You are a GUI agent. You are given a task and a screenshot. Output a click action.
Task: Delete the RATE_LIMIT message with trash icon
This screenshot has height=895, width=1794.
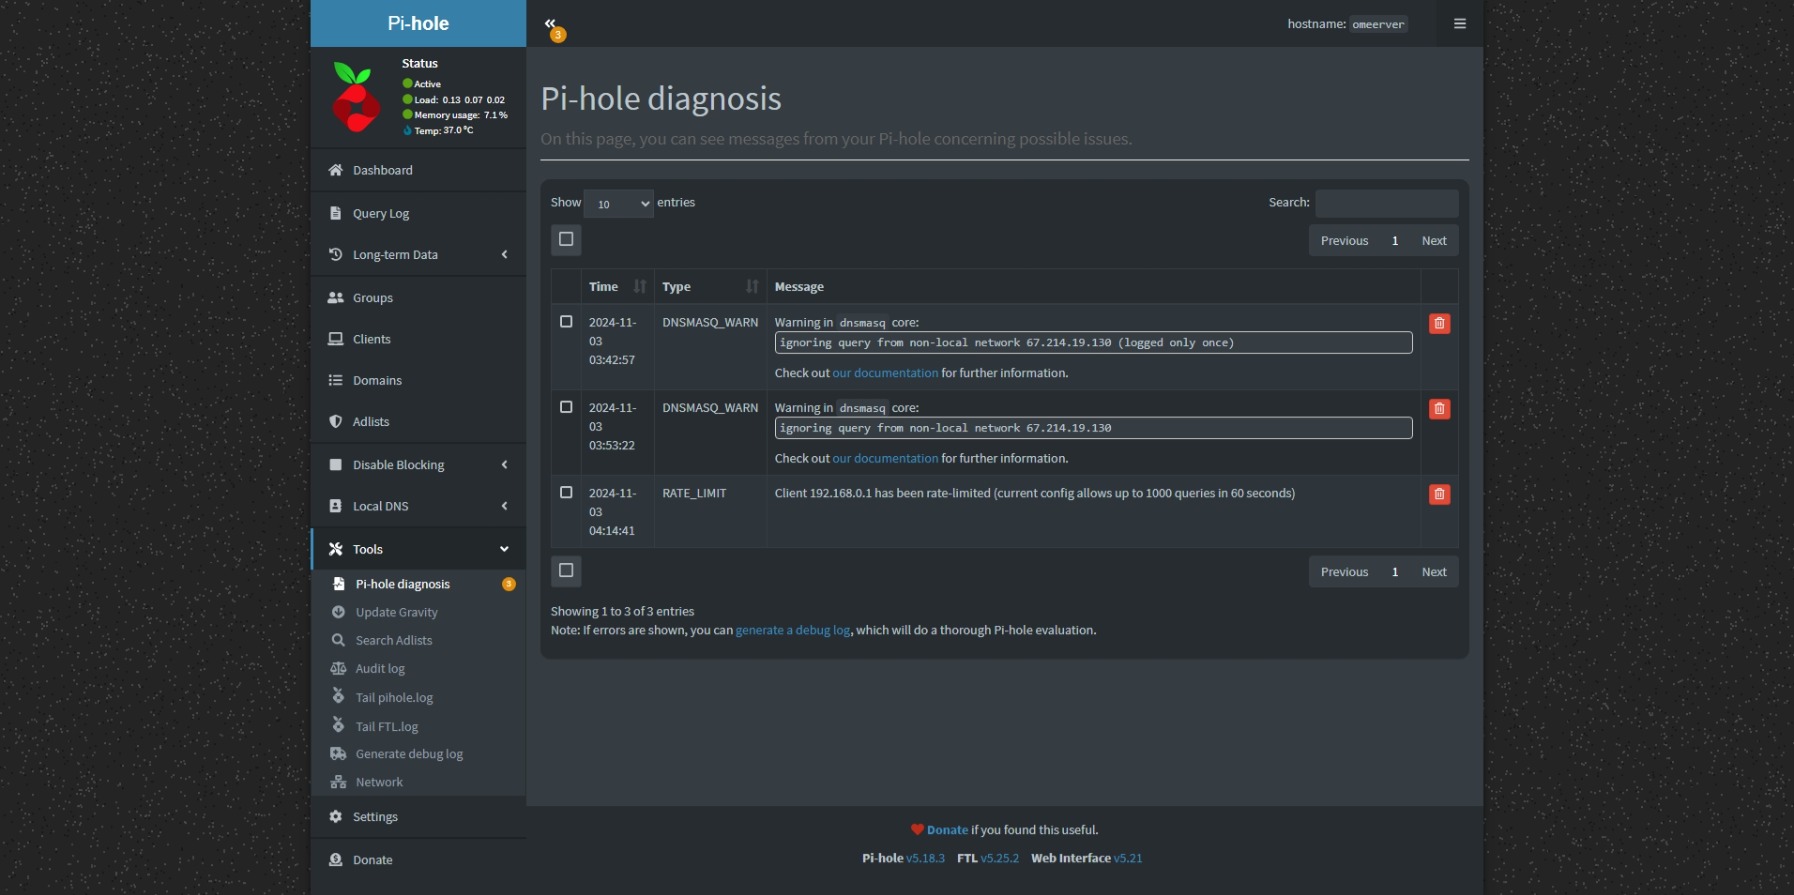pos(1439,494)
